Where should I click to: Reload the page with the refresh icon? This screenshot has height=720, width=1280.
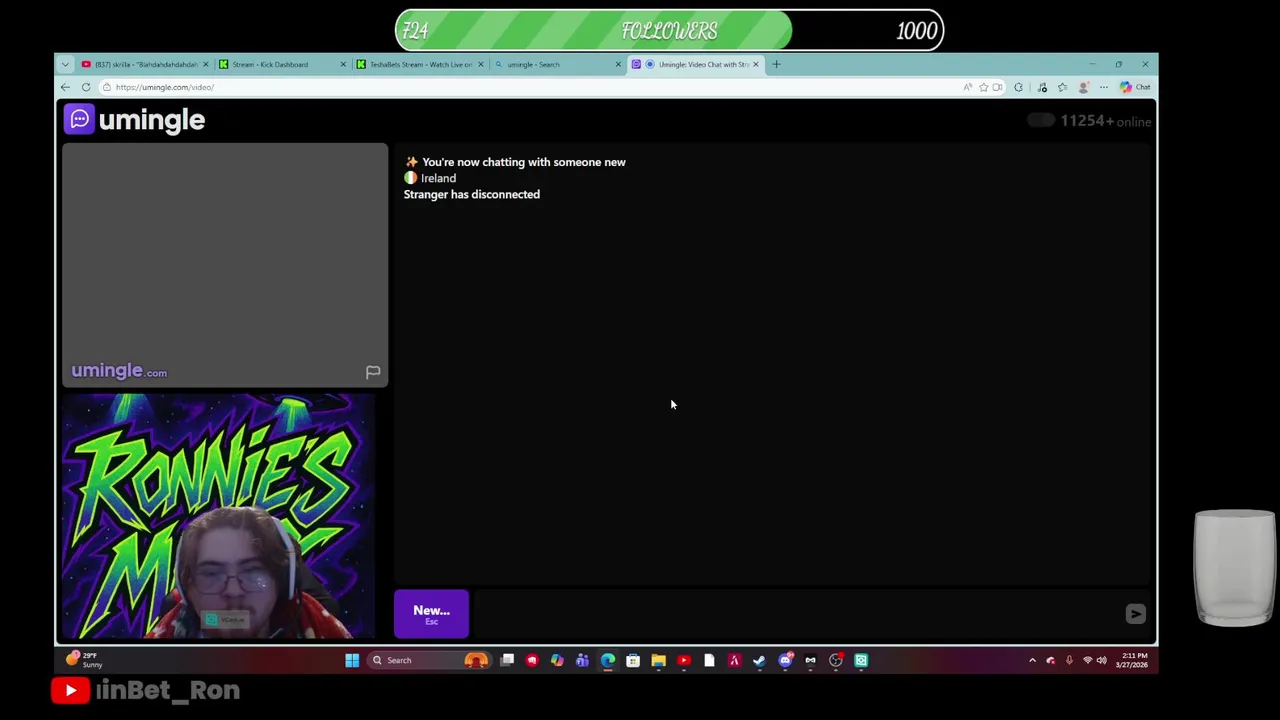point(86,87)
